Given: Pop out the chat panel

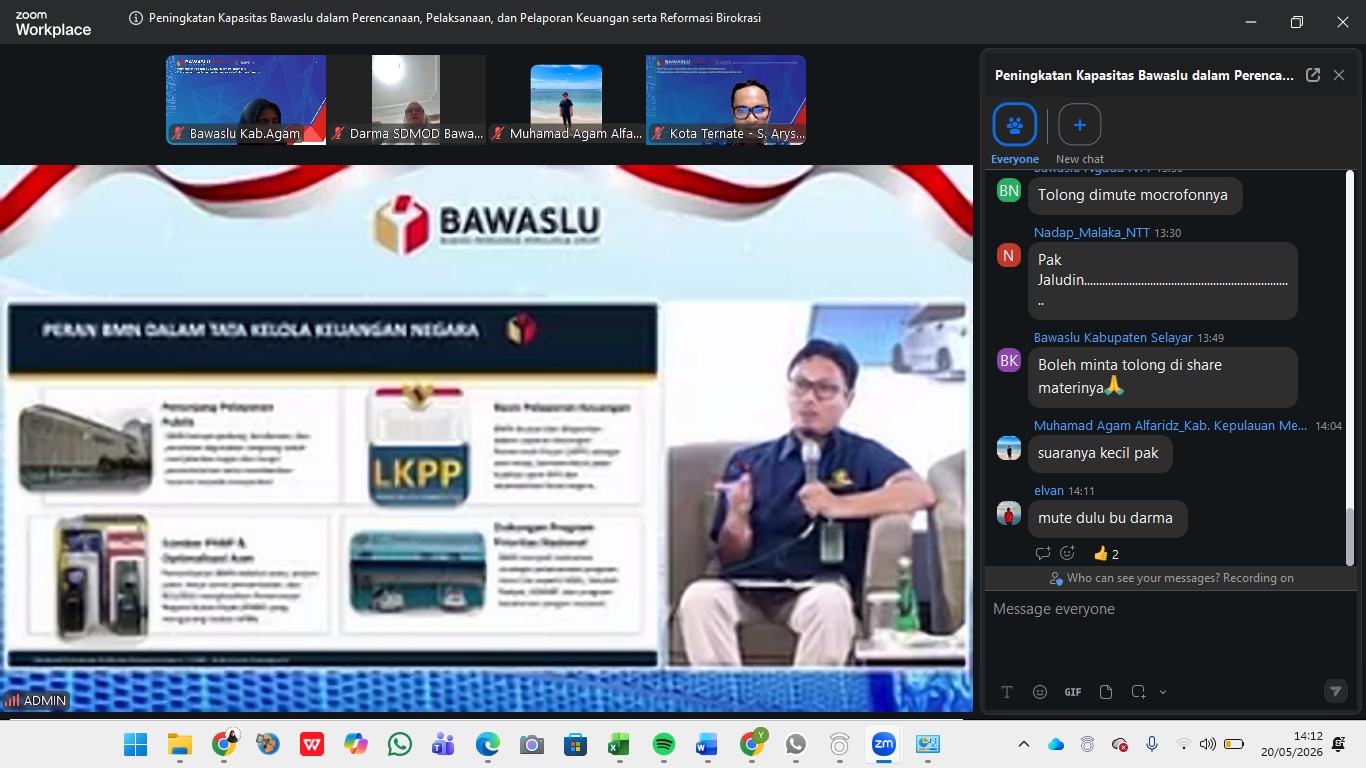Looking at the screenshot, I should click(1313, 75).
